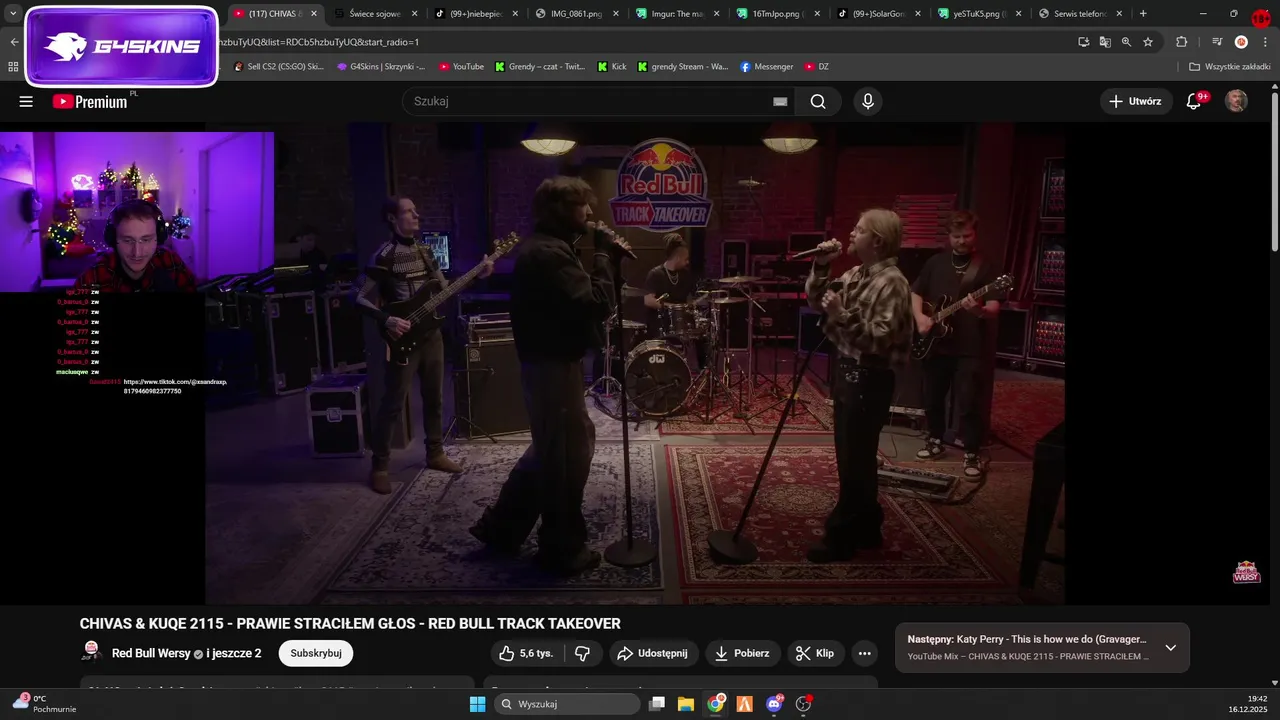
Task: Start voice search with microphone icon
Action: point(868,101)
